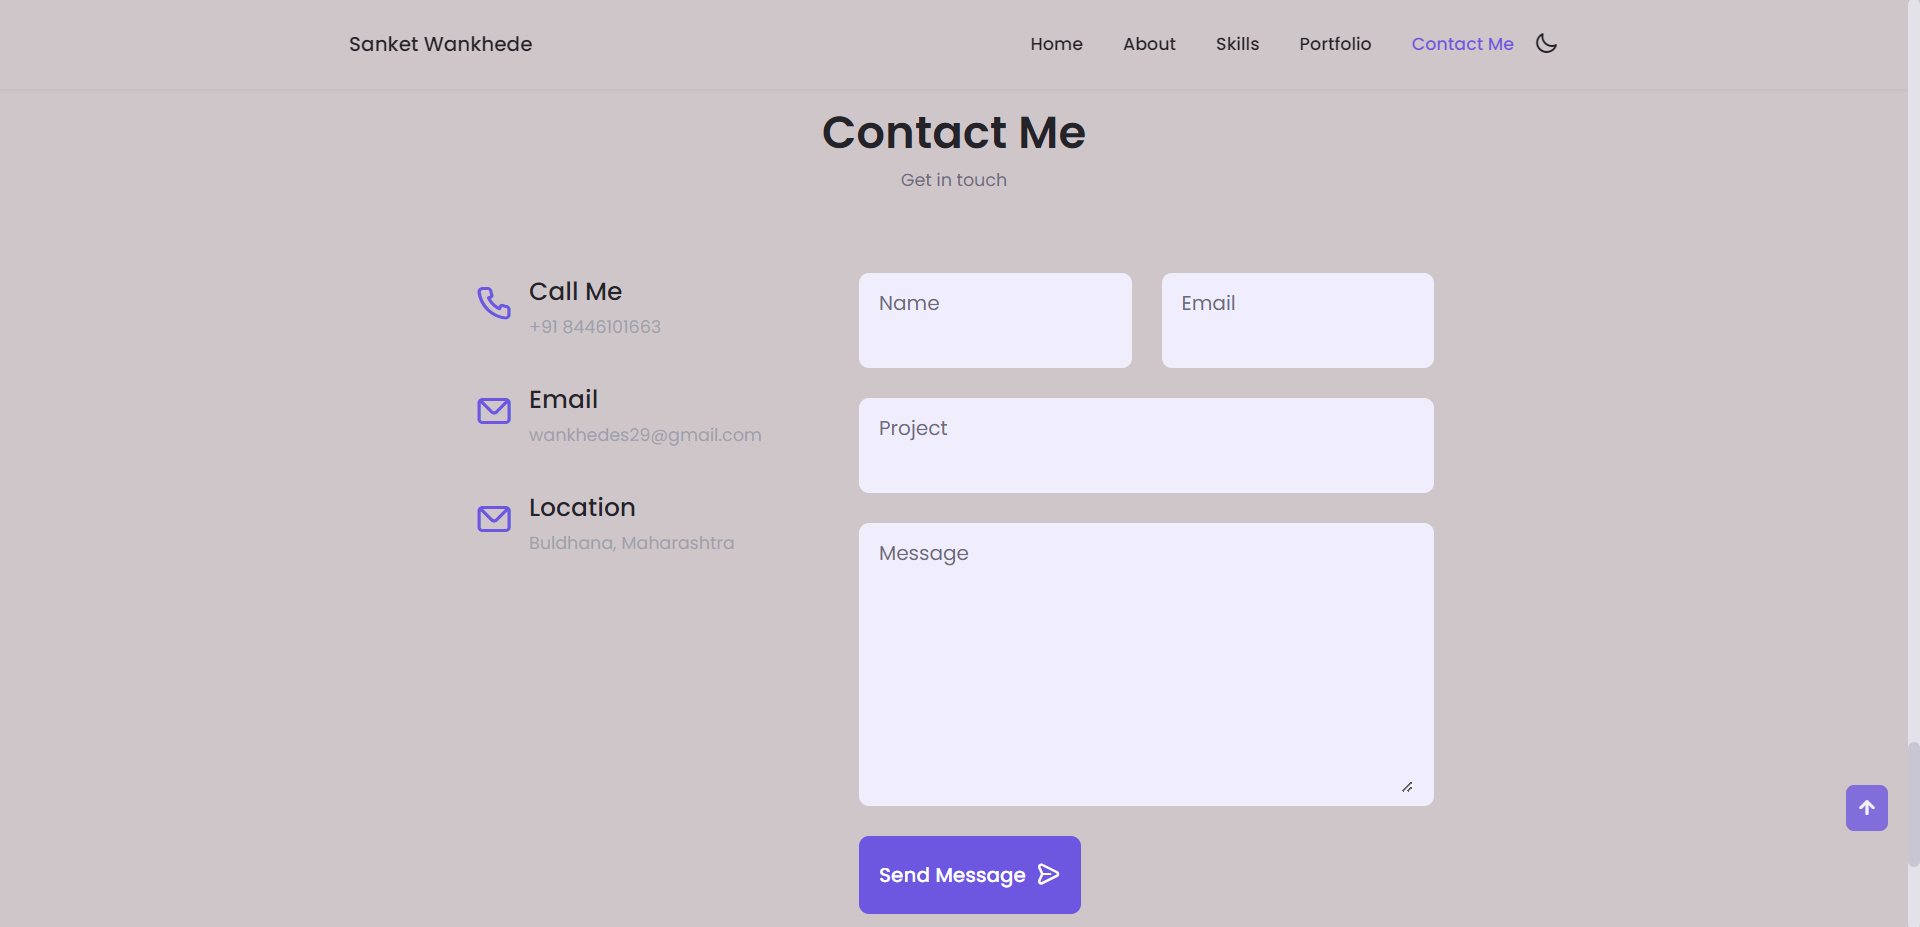Viewport: 1920px width, 927px height.
Task: Open the Home navigation link
Action: coord(1056,44)
